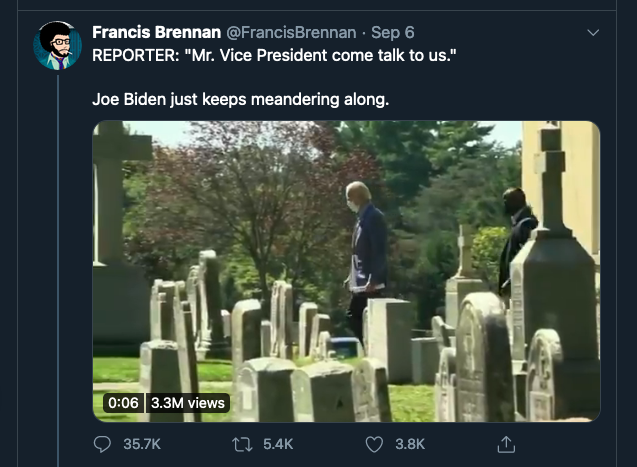The width and height of the screenshot is (637, 467).
Task: Expand the tweet options chevron menu
Action: point(593,32)
